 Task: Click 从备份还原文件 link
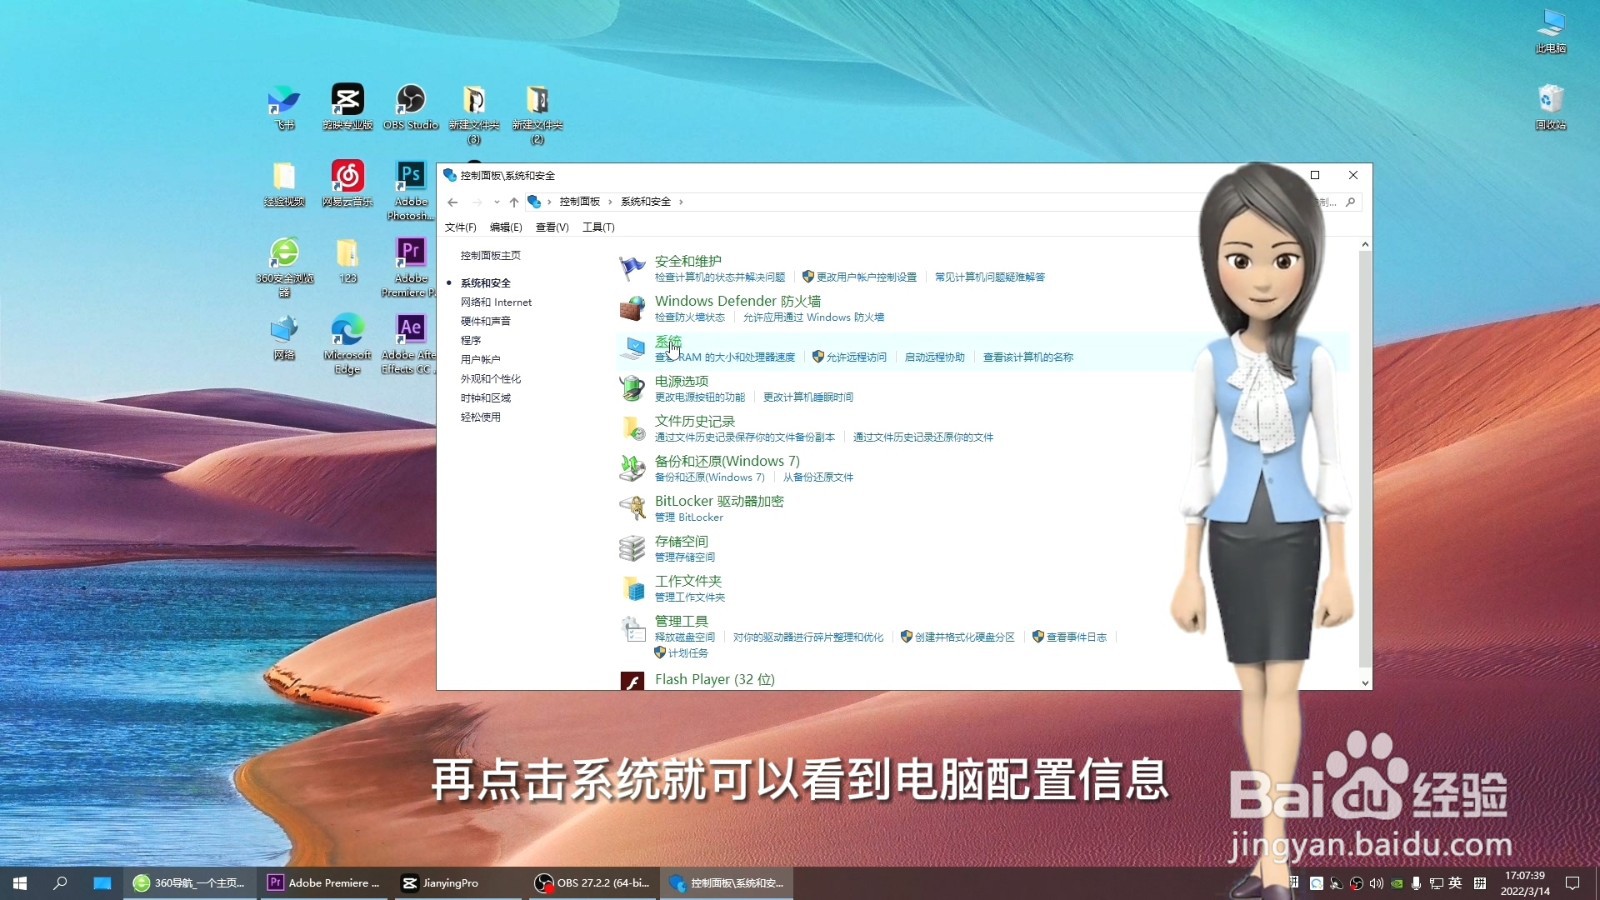point(818,477)
